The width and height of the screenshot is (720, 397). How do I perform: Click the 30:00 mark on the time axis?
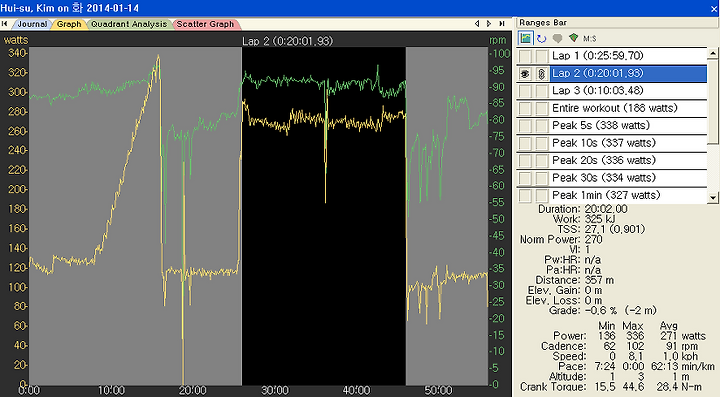coord(275,391)
